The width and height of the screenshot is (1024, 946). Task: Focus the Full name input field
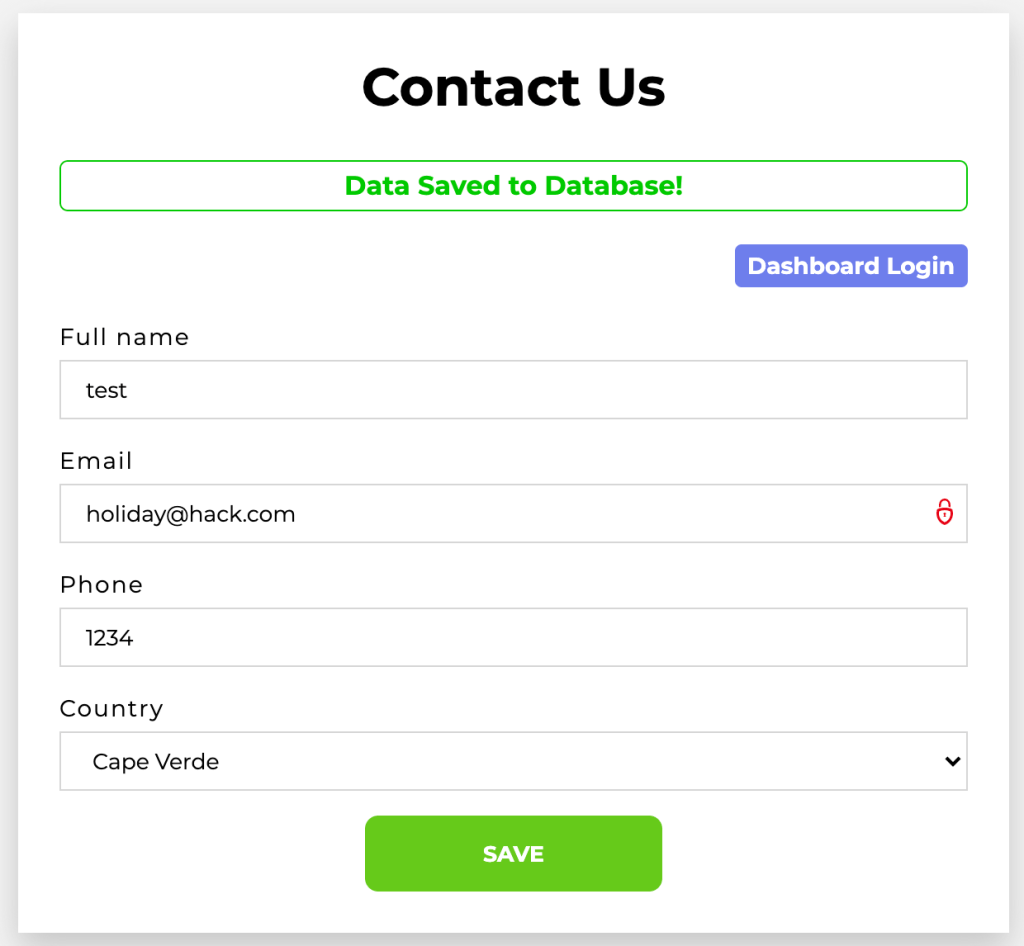click(513, 390)
